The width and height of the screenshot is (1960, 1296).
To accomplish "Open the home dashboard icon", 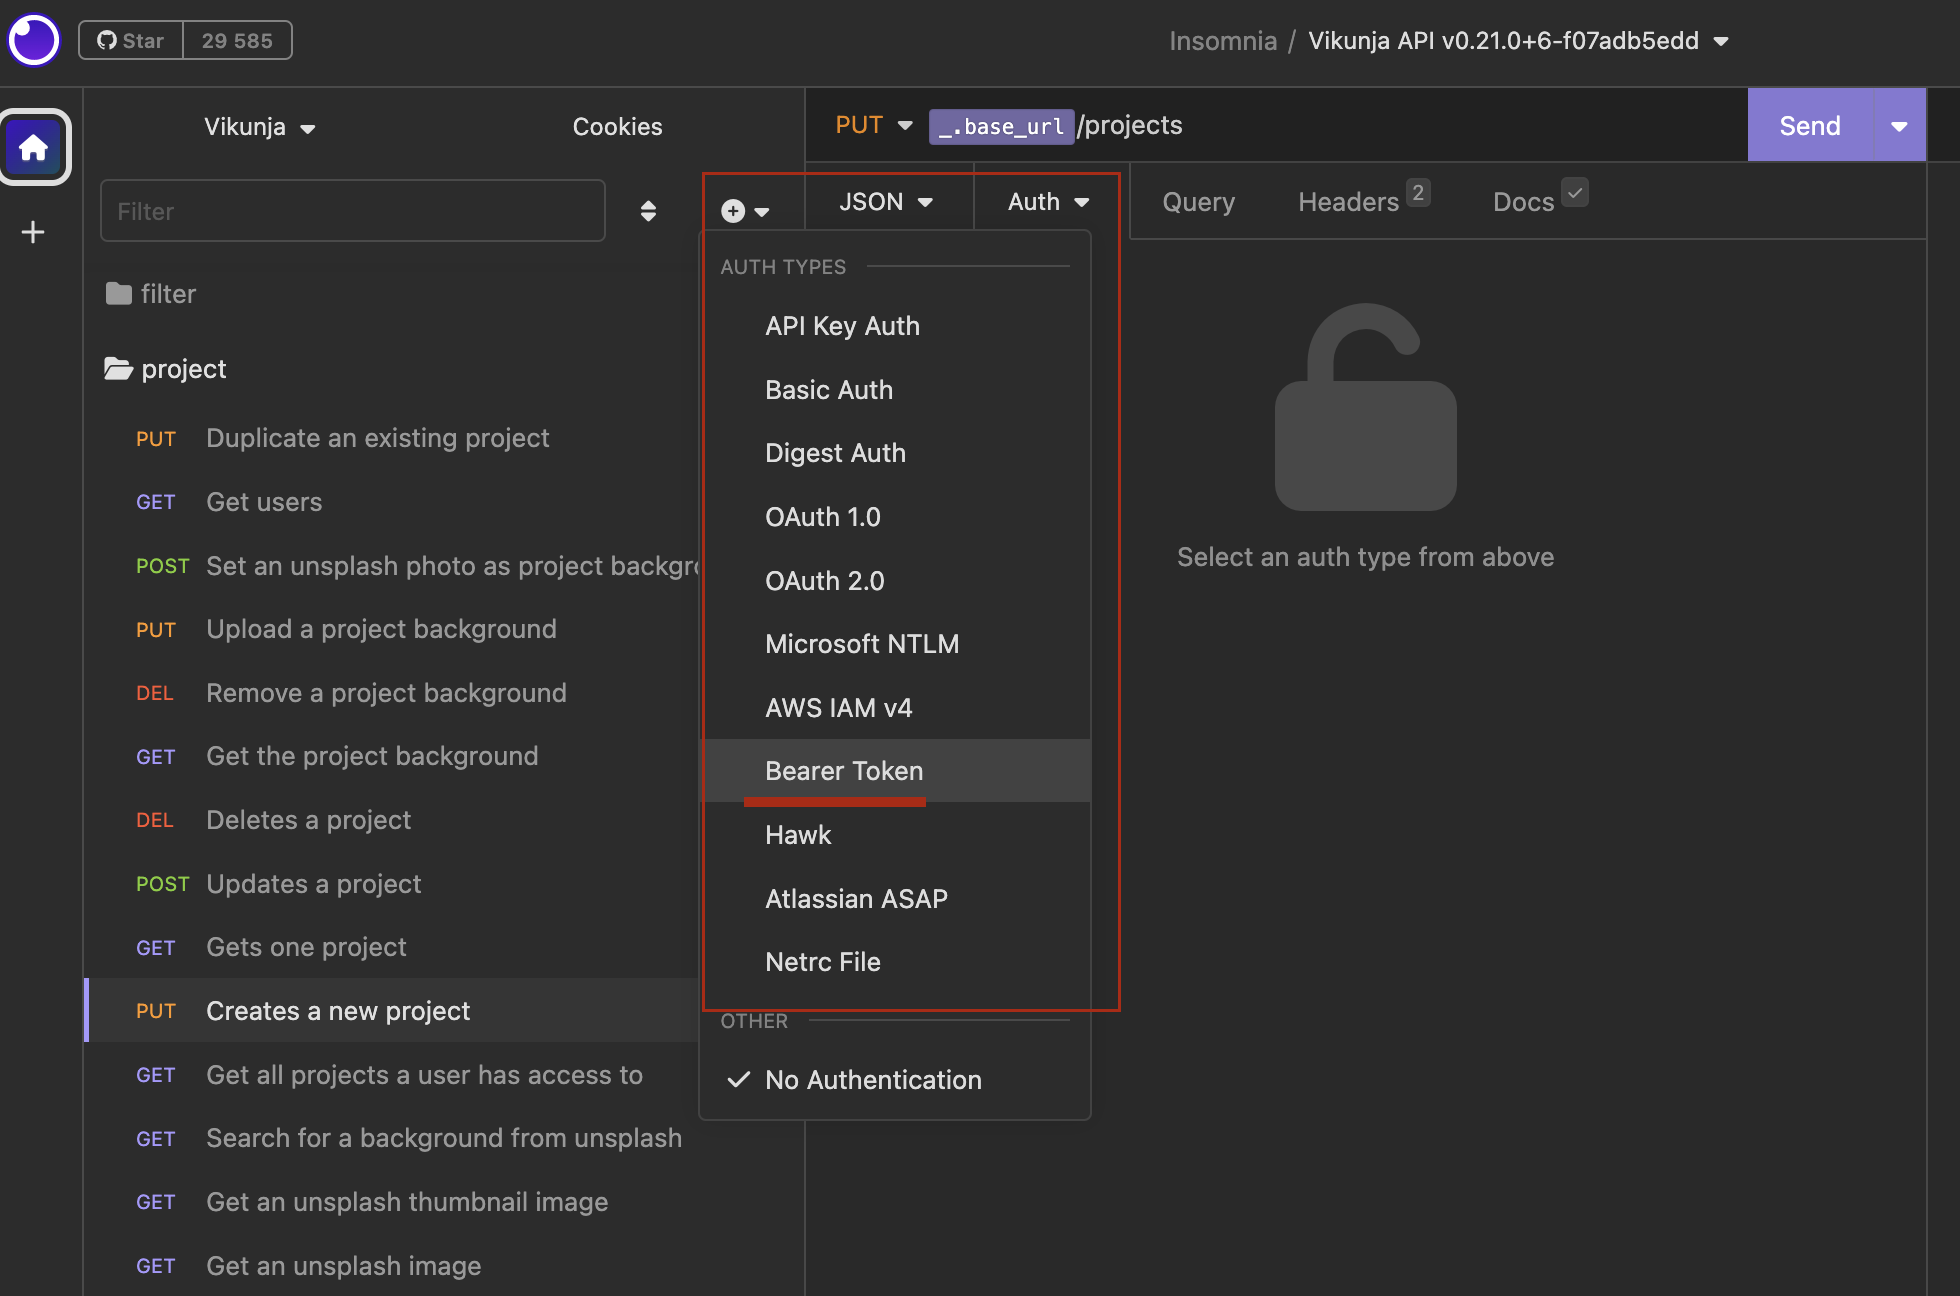I will click(x=34, y=148).
